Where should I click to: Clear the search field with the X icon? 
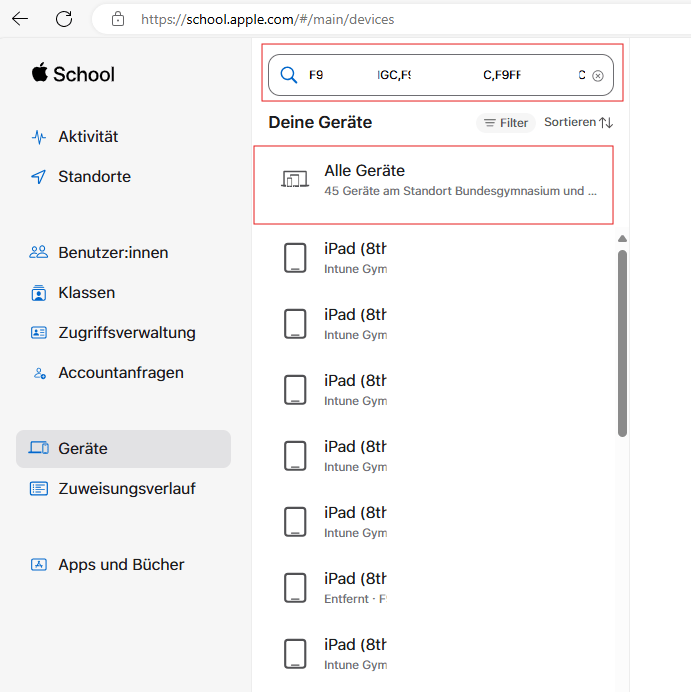[x=598, y=76]
